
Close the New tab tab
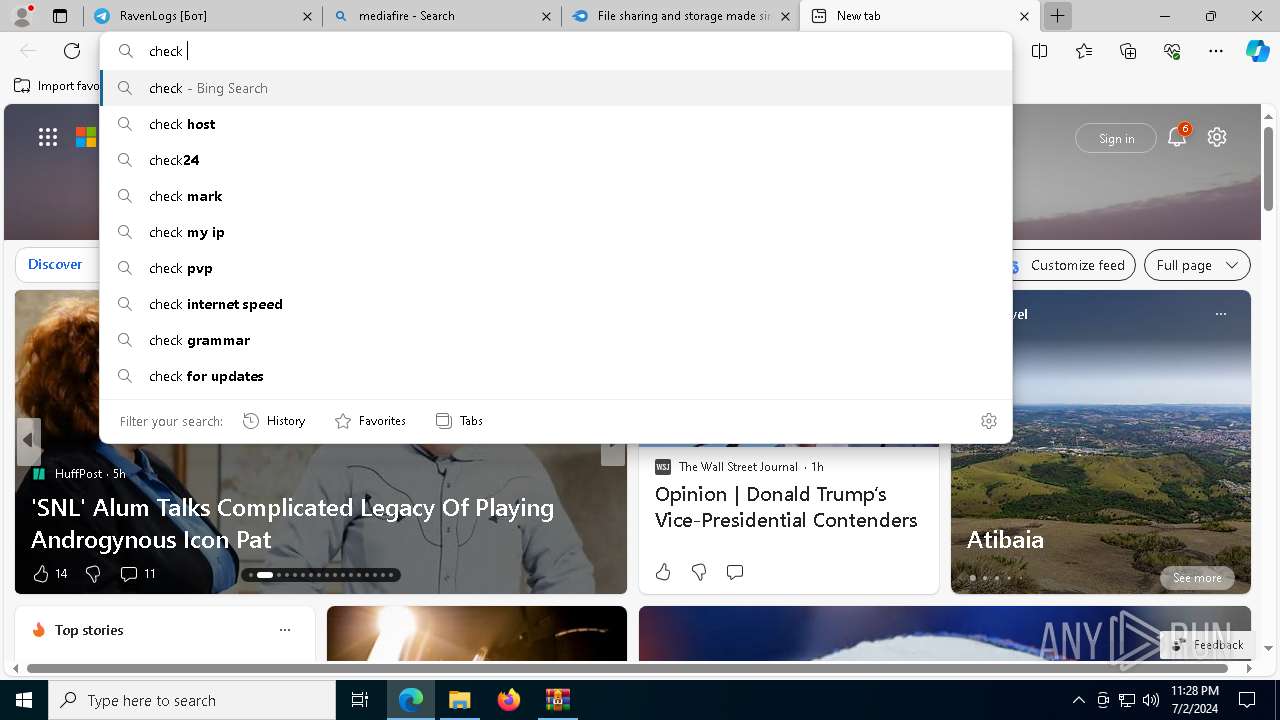tap(1024, 16)
